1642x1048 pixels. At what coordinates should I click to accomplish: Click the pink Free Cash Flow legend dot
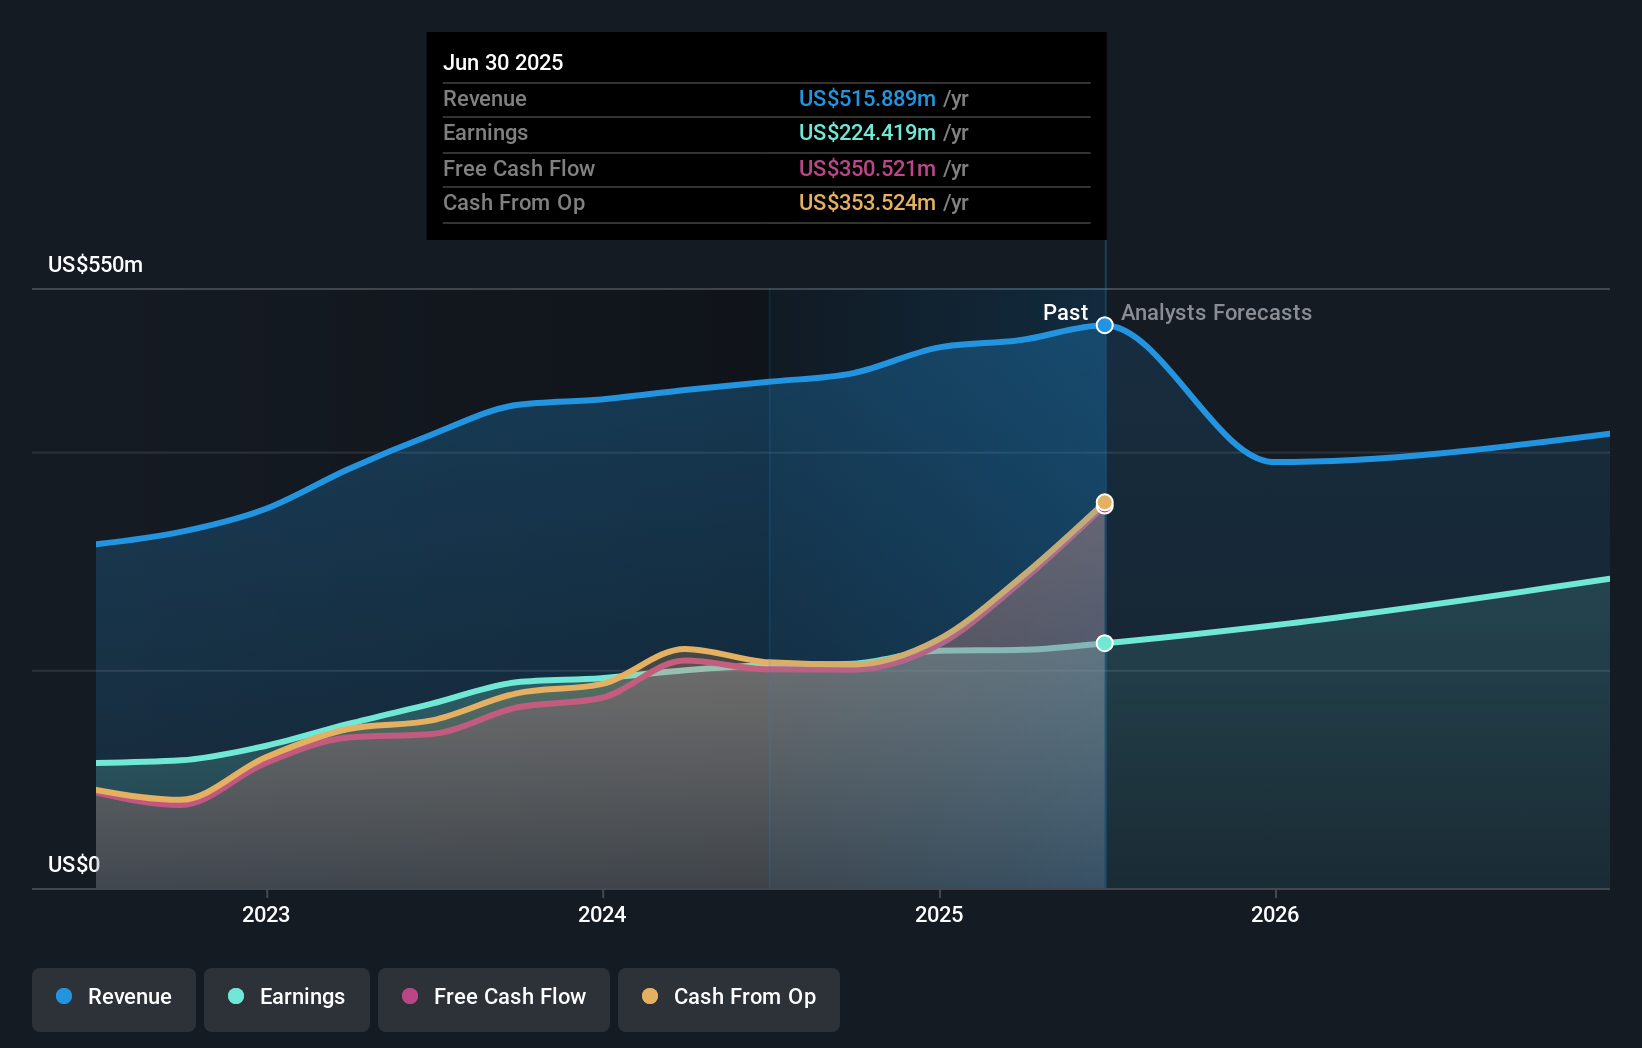(408, 997)
